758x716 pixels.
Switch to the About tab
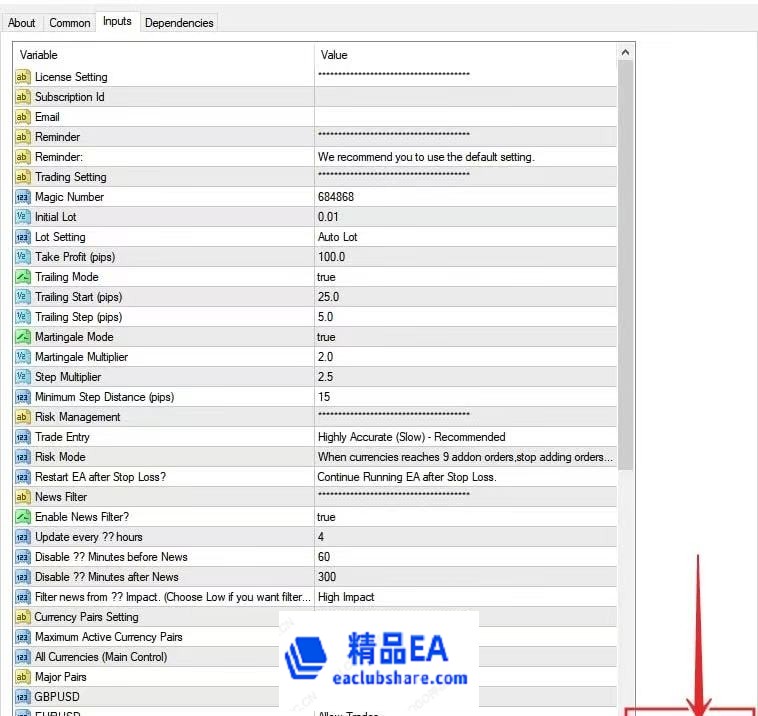pyautogui.click(x=22, y=22)
